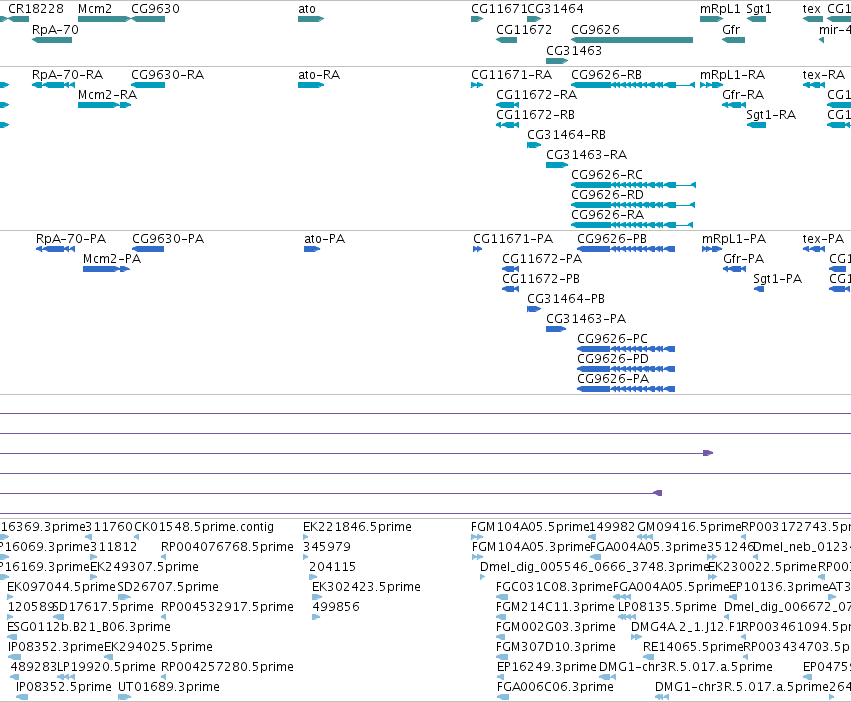This screenshot has width=851, height=702.
Task: Click the FGM002G03.3prime EST label
Action: [x=556, y=627]
